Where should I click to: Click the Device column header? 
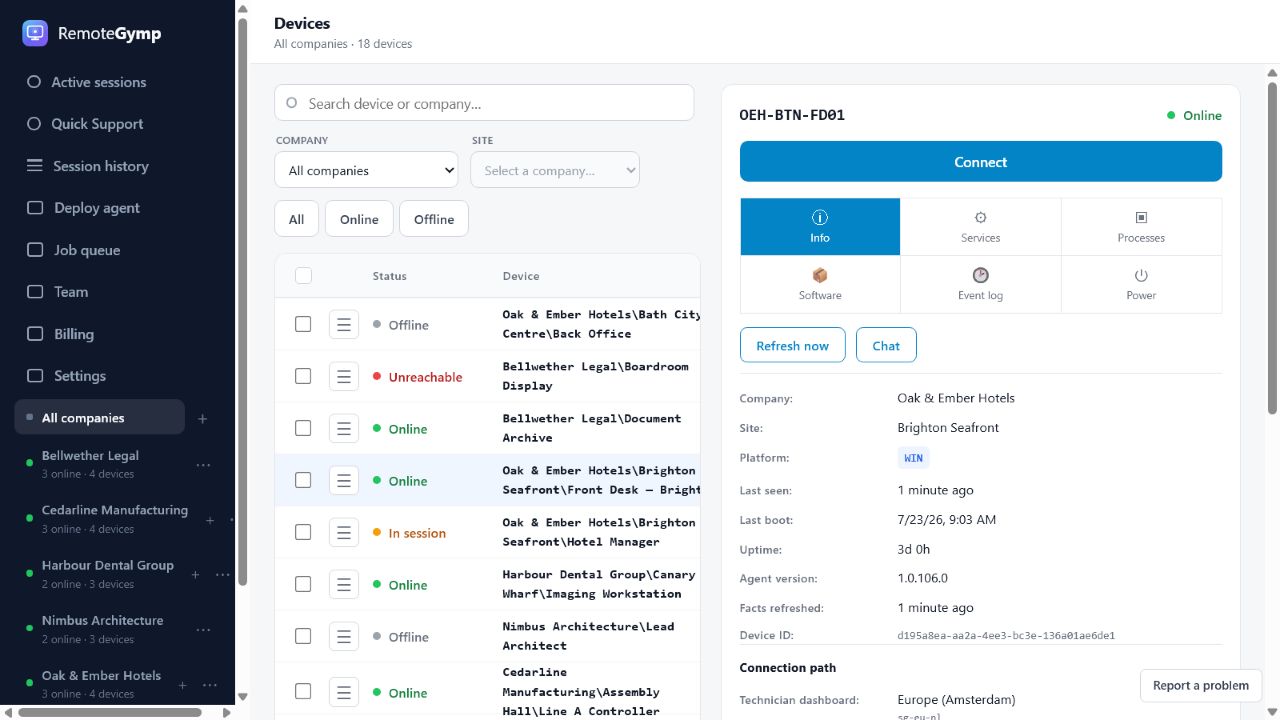521,276
